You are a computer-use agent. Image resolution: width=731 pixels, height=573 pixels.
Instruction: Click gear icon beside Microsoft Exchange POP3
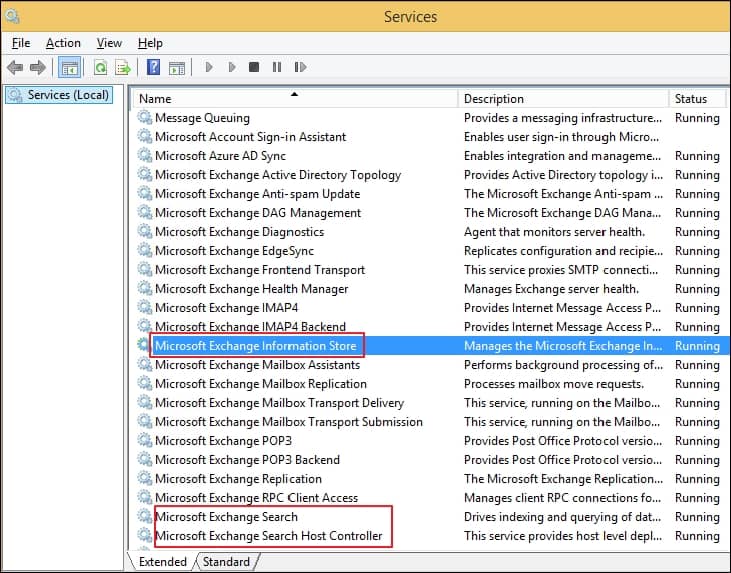click(145, 440)
